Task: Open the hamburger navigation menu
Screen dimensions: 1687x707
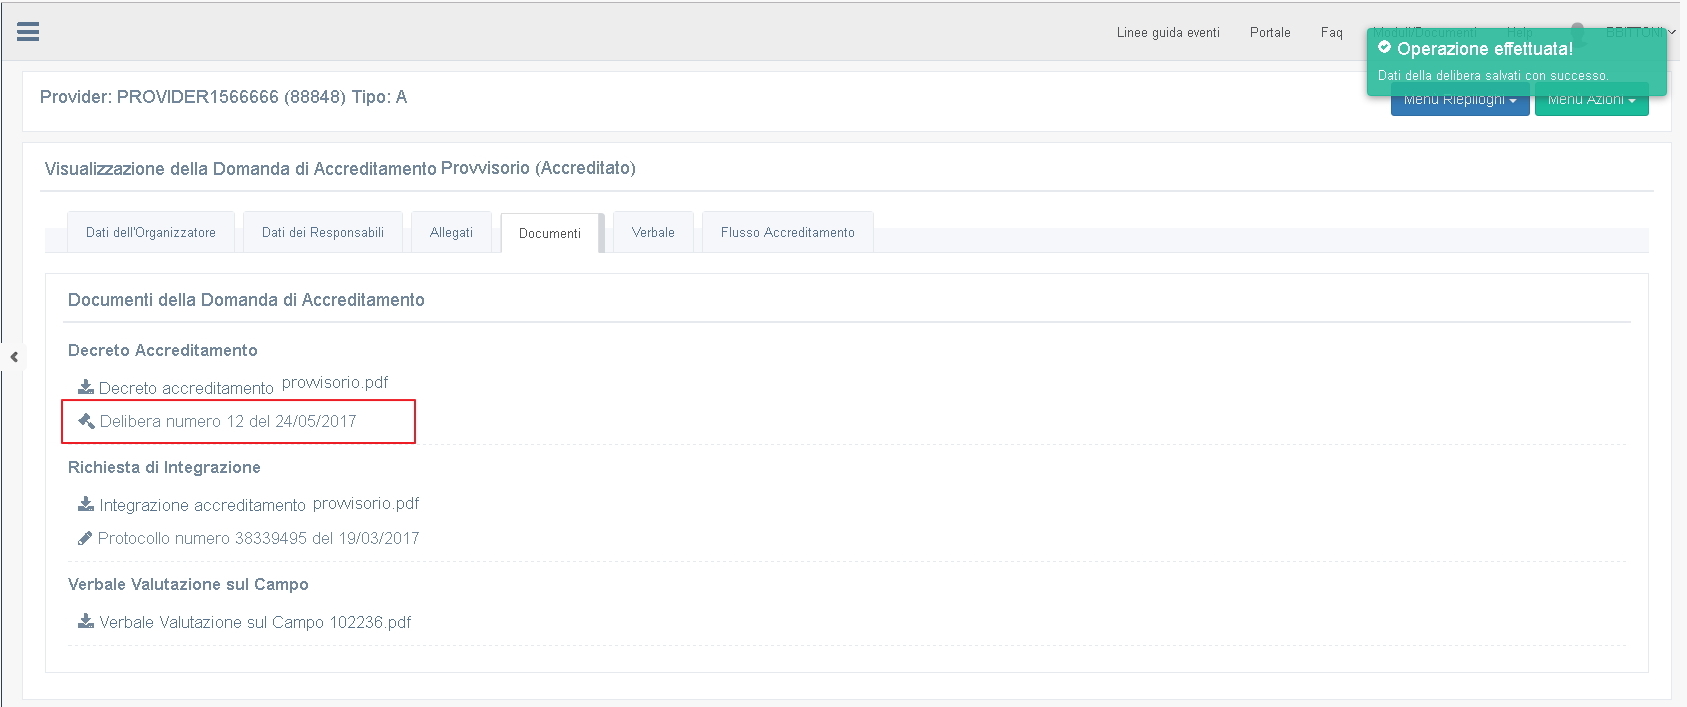Action: (28, 32)
